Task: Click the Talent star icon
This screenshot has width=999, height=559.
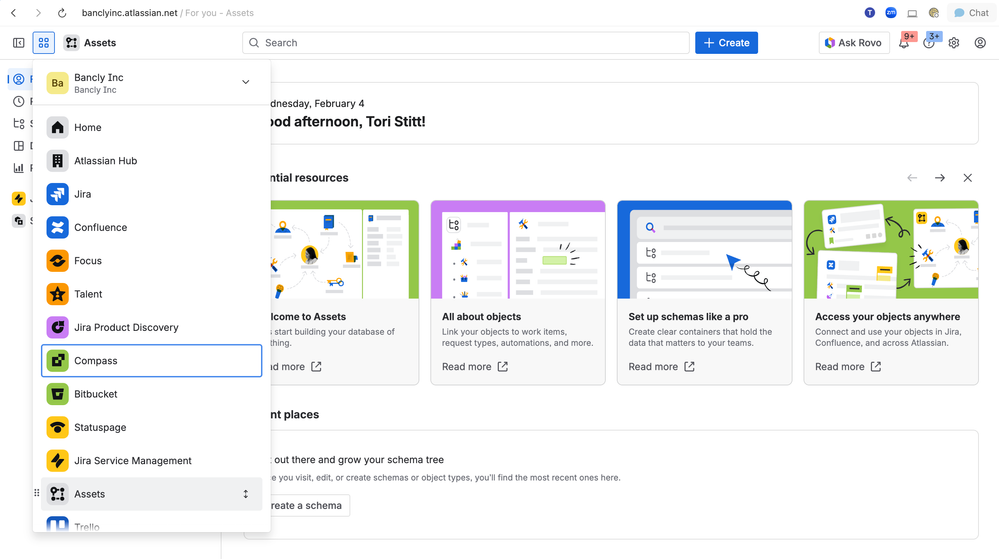Action: [x=57, y=294]
